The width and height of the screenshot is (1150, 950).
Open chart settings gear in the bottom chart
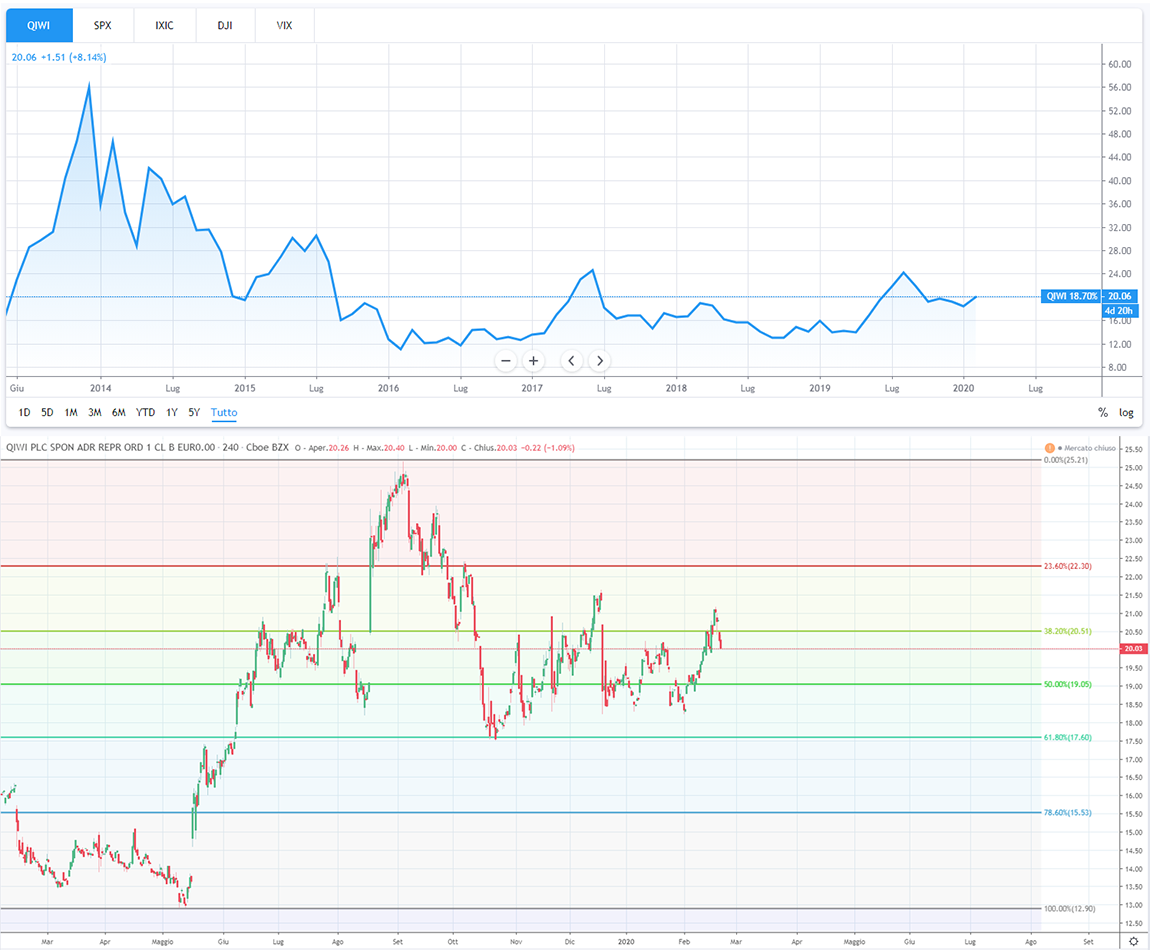point(1133,941)
